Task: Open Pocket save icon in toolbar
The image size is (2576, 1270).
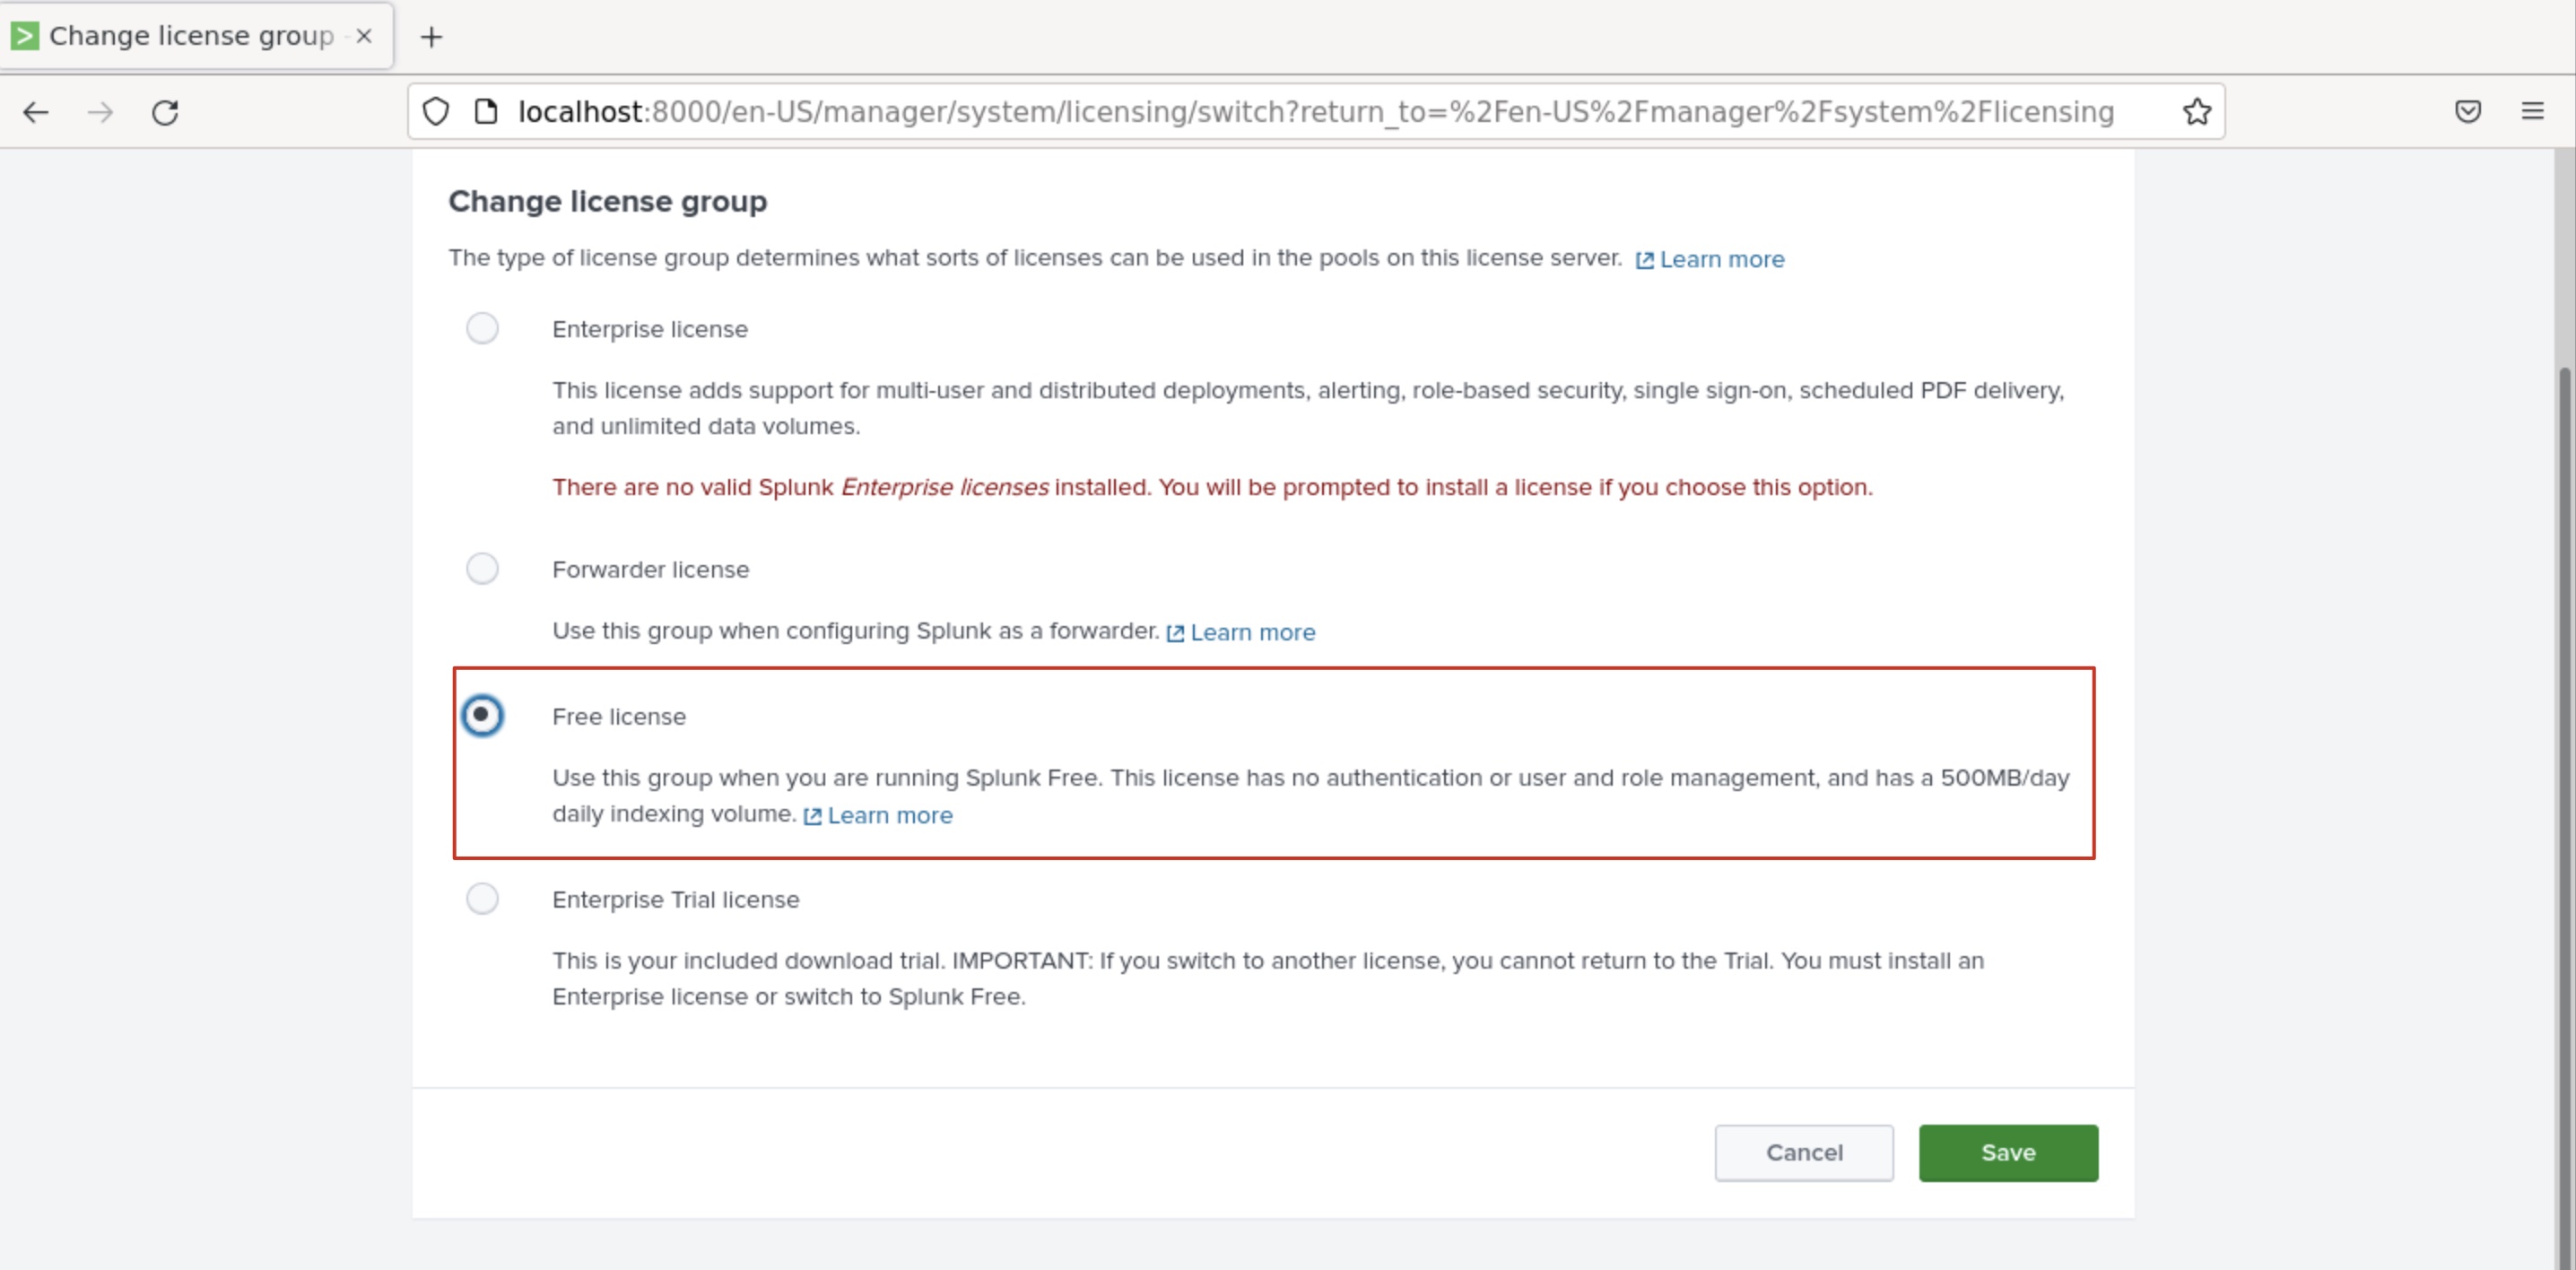Action: (x=2467, y=112)
